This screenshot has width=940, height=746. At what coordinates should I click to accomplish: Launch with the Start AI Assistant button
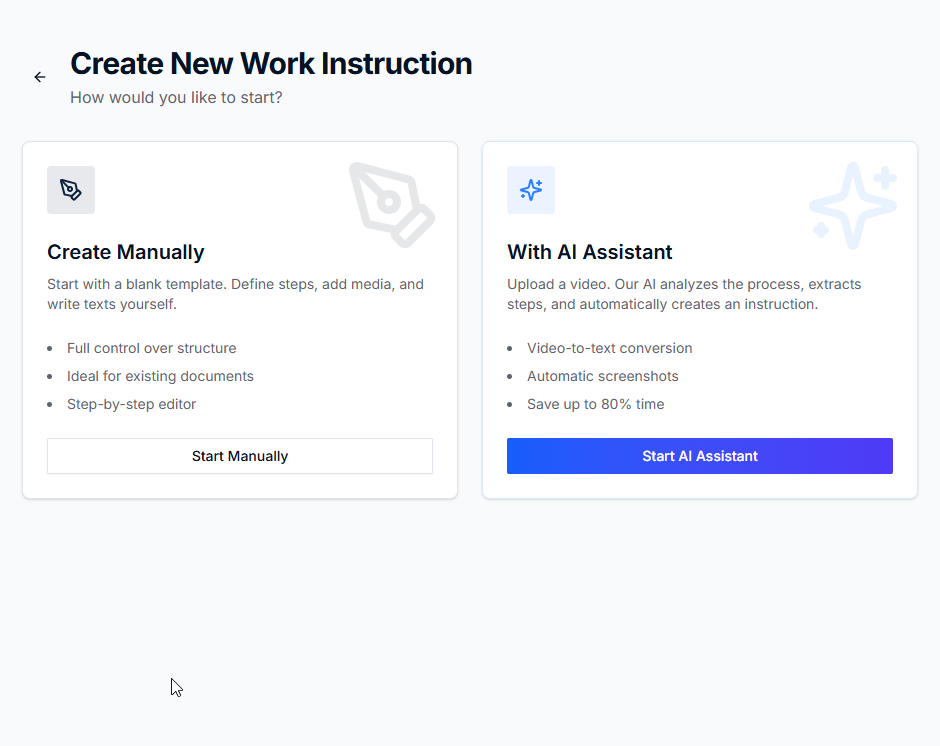tap(699, 456)
